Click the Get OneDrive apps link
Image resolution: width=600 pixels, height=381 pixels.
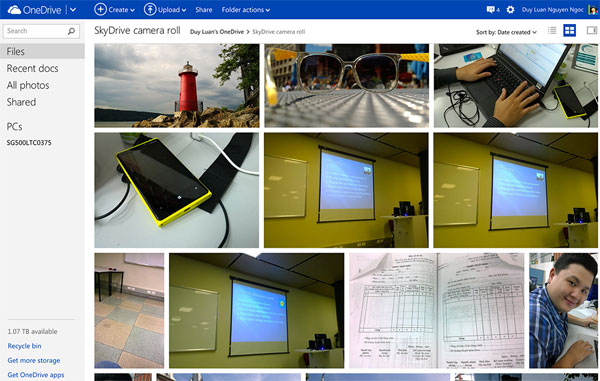point(36,375)
